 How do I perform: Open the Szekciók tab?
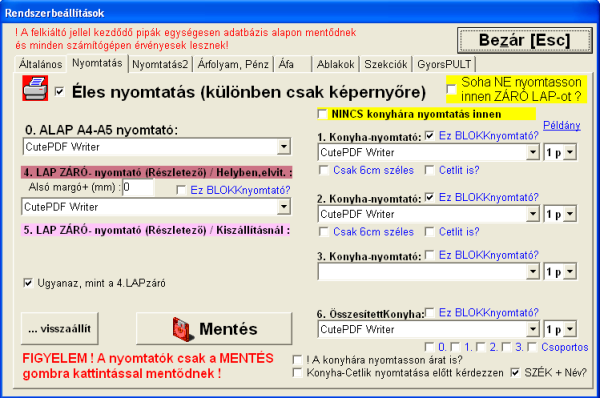click(386, 64)
